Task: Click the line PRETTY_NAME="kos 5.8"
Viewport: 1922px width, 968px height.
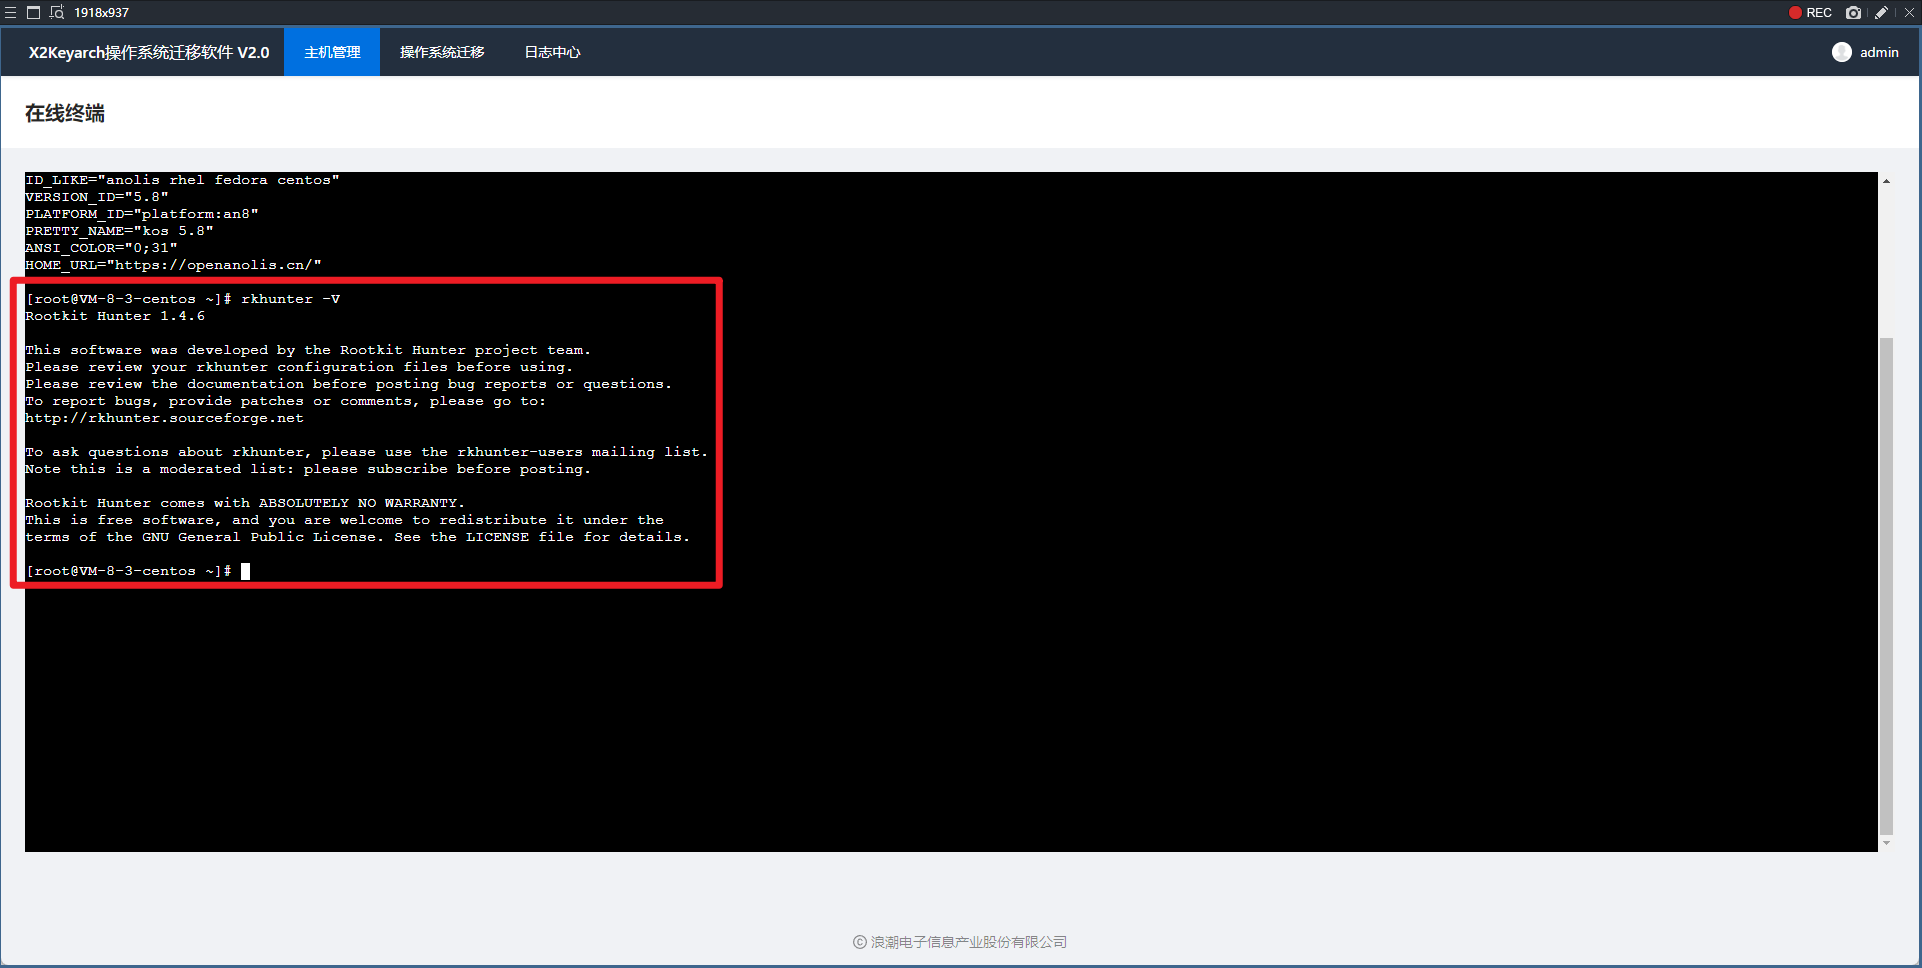Action: pyautogui.click(x=119, y=231)
